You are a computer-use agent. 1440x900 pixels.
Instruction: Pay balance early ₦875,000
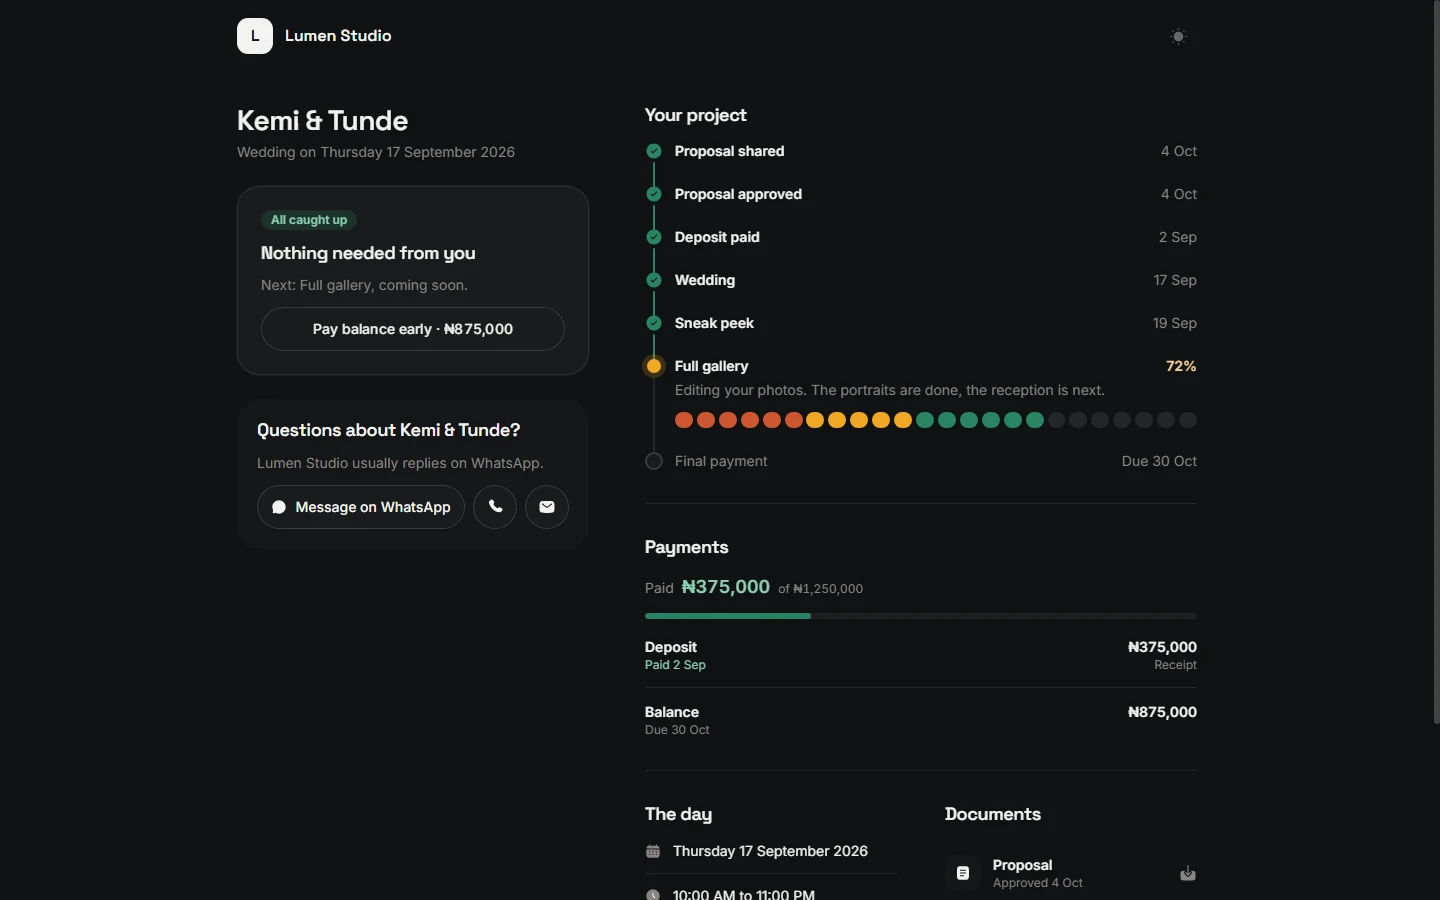click(413, 329)
